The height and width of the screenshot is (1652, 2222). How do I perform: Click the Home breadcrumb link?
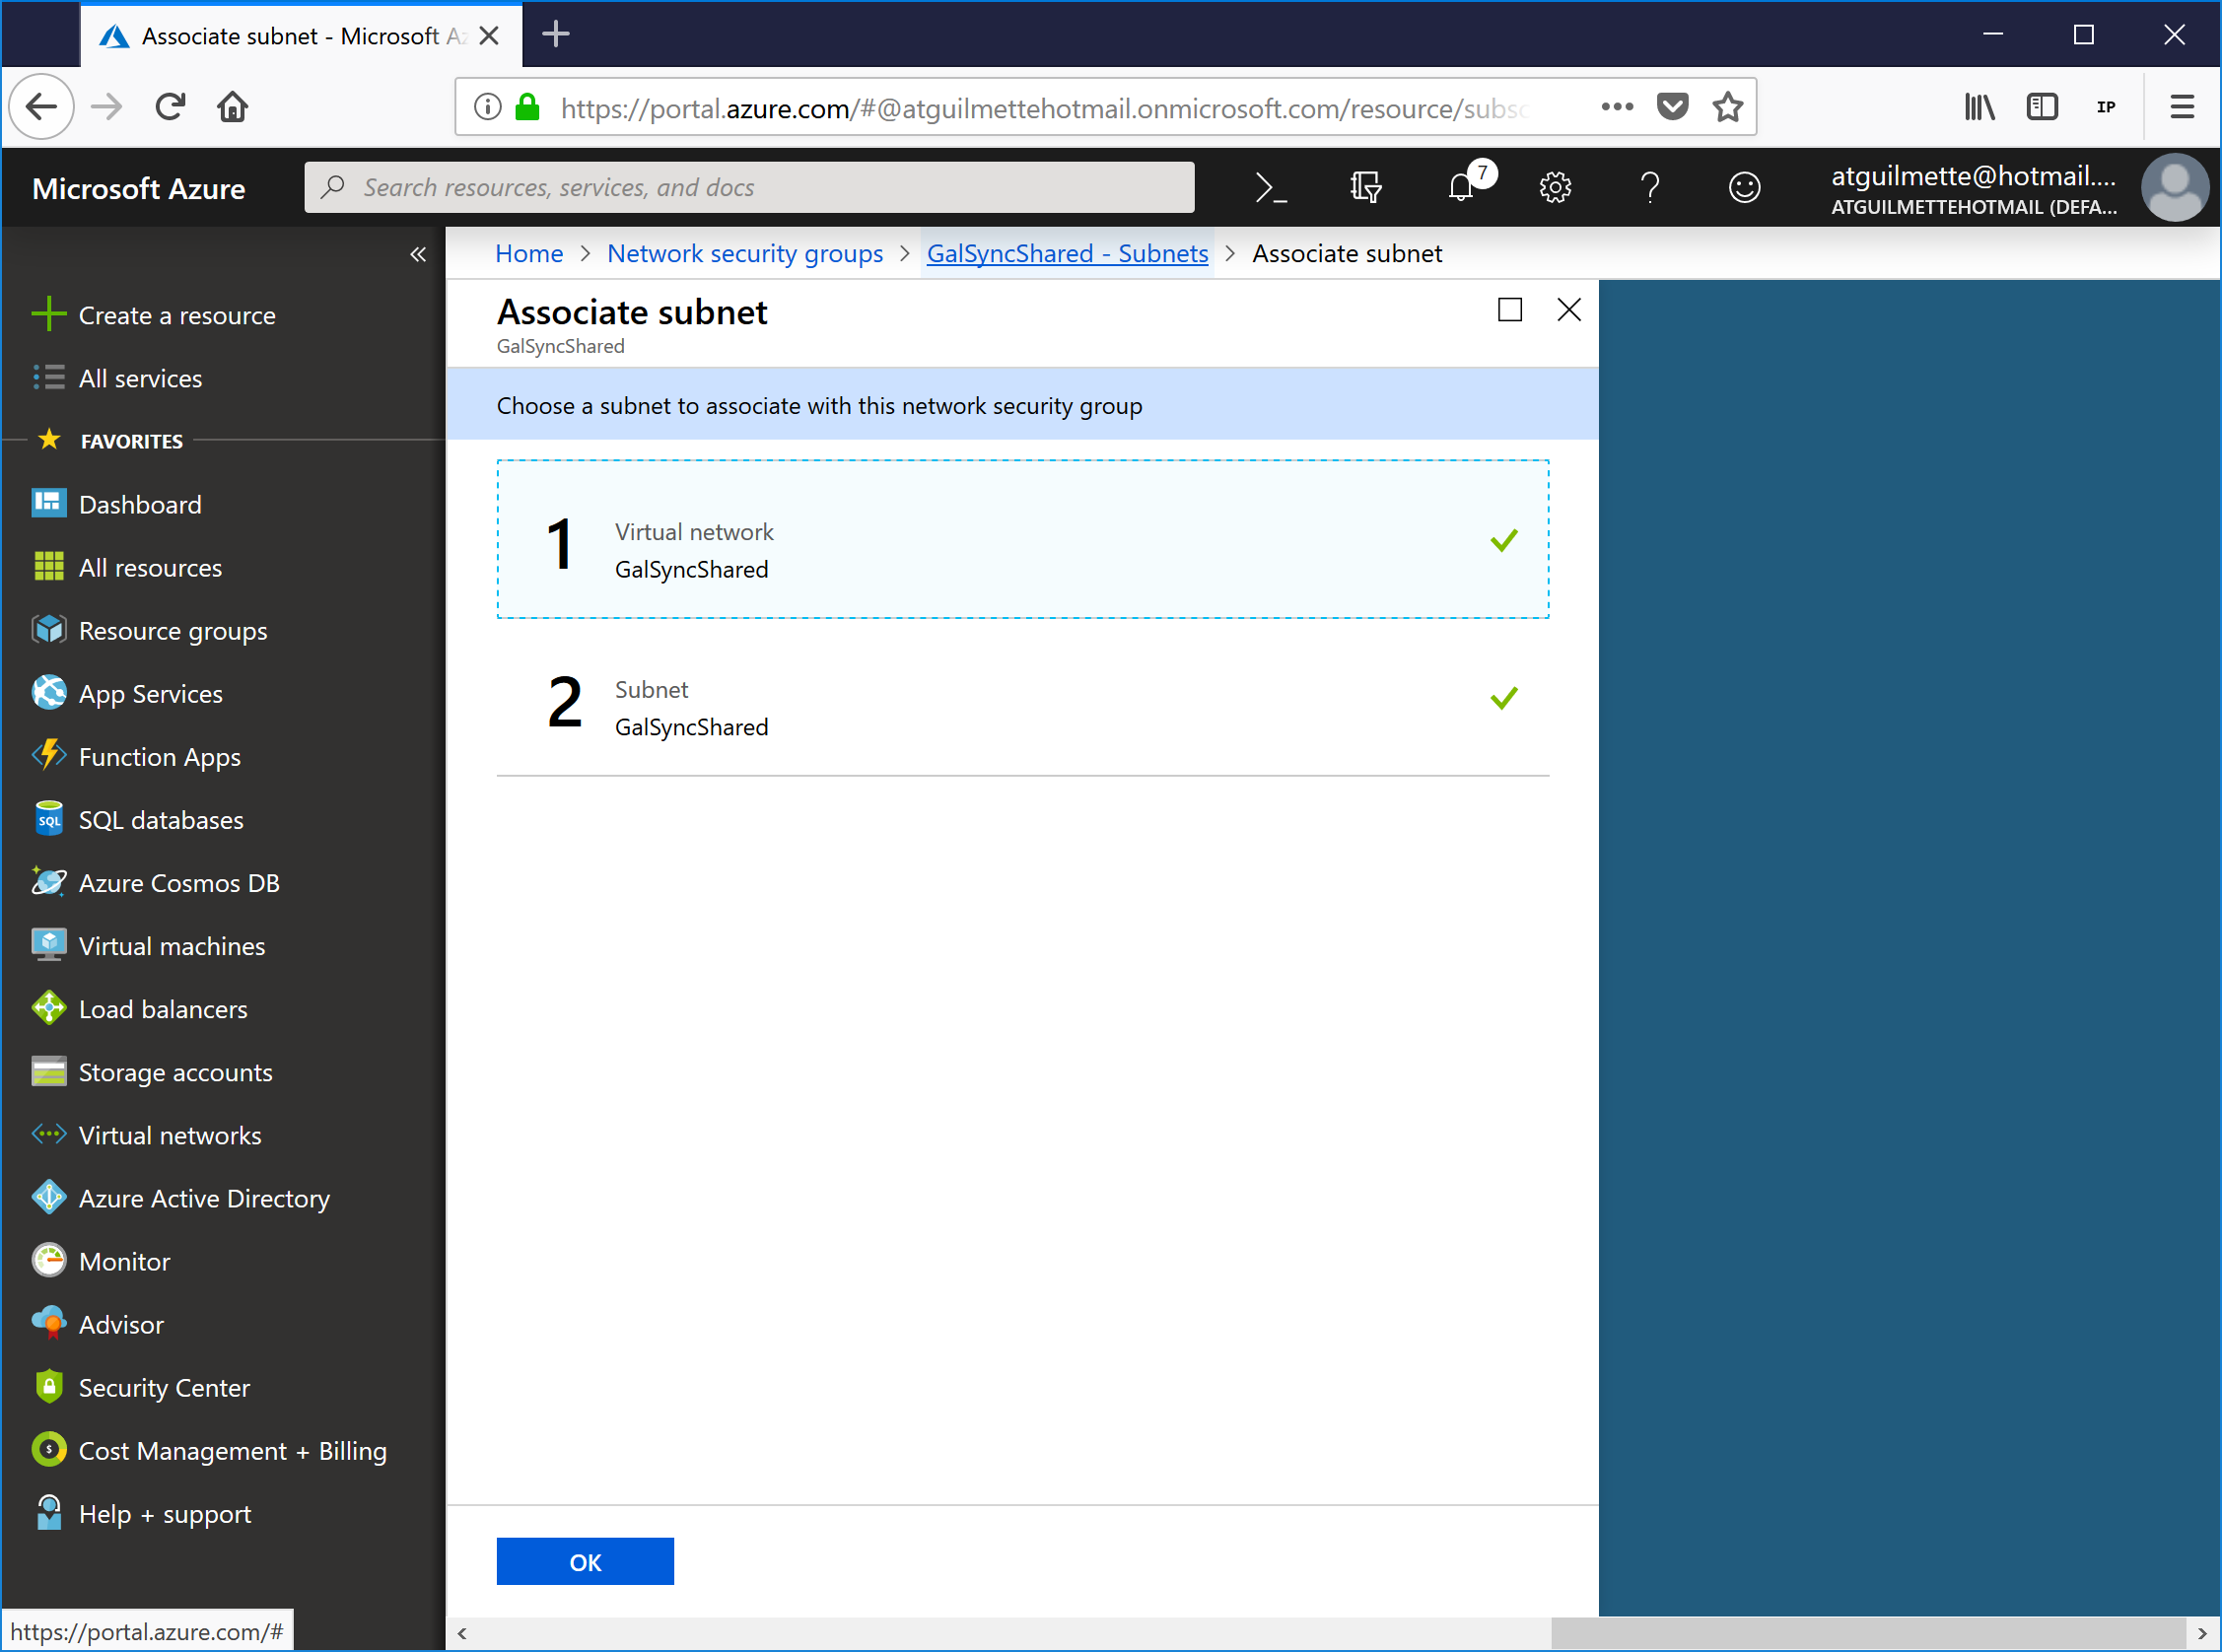[x=529, y=254]
